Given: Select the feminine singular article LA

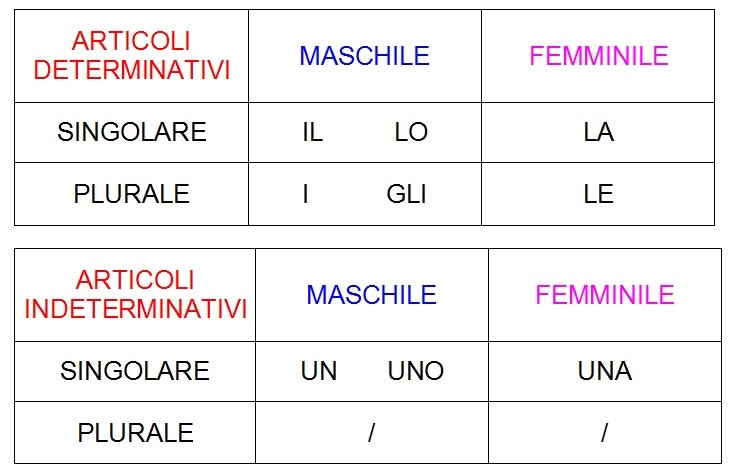Looking at the screenshot, I should coord(598,132).
